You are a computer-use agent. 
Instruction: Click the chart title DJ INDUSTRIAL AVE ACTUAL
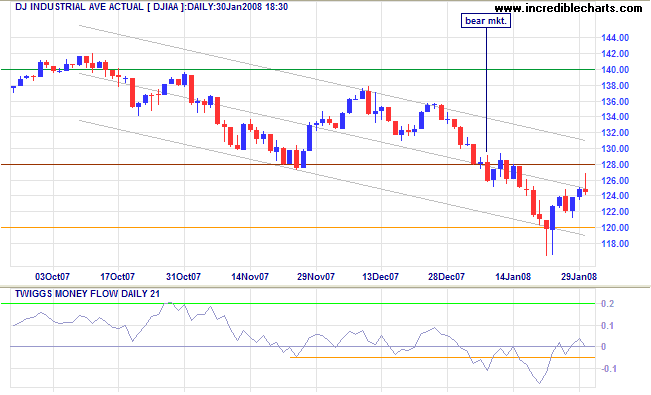(x=79, y=7)
